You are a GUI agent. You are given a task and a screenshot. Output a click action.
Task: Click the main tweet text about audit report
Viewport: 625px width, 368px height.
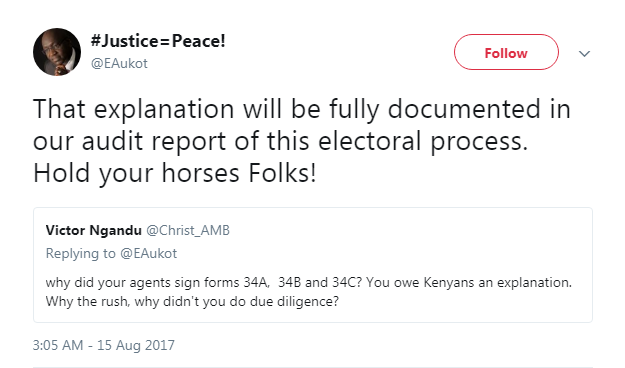click(x=302, y=141)
